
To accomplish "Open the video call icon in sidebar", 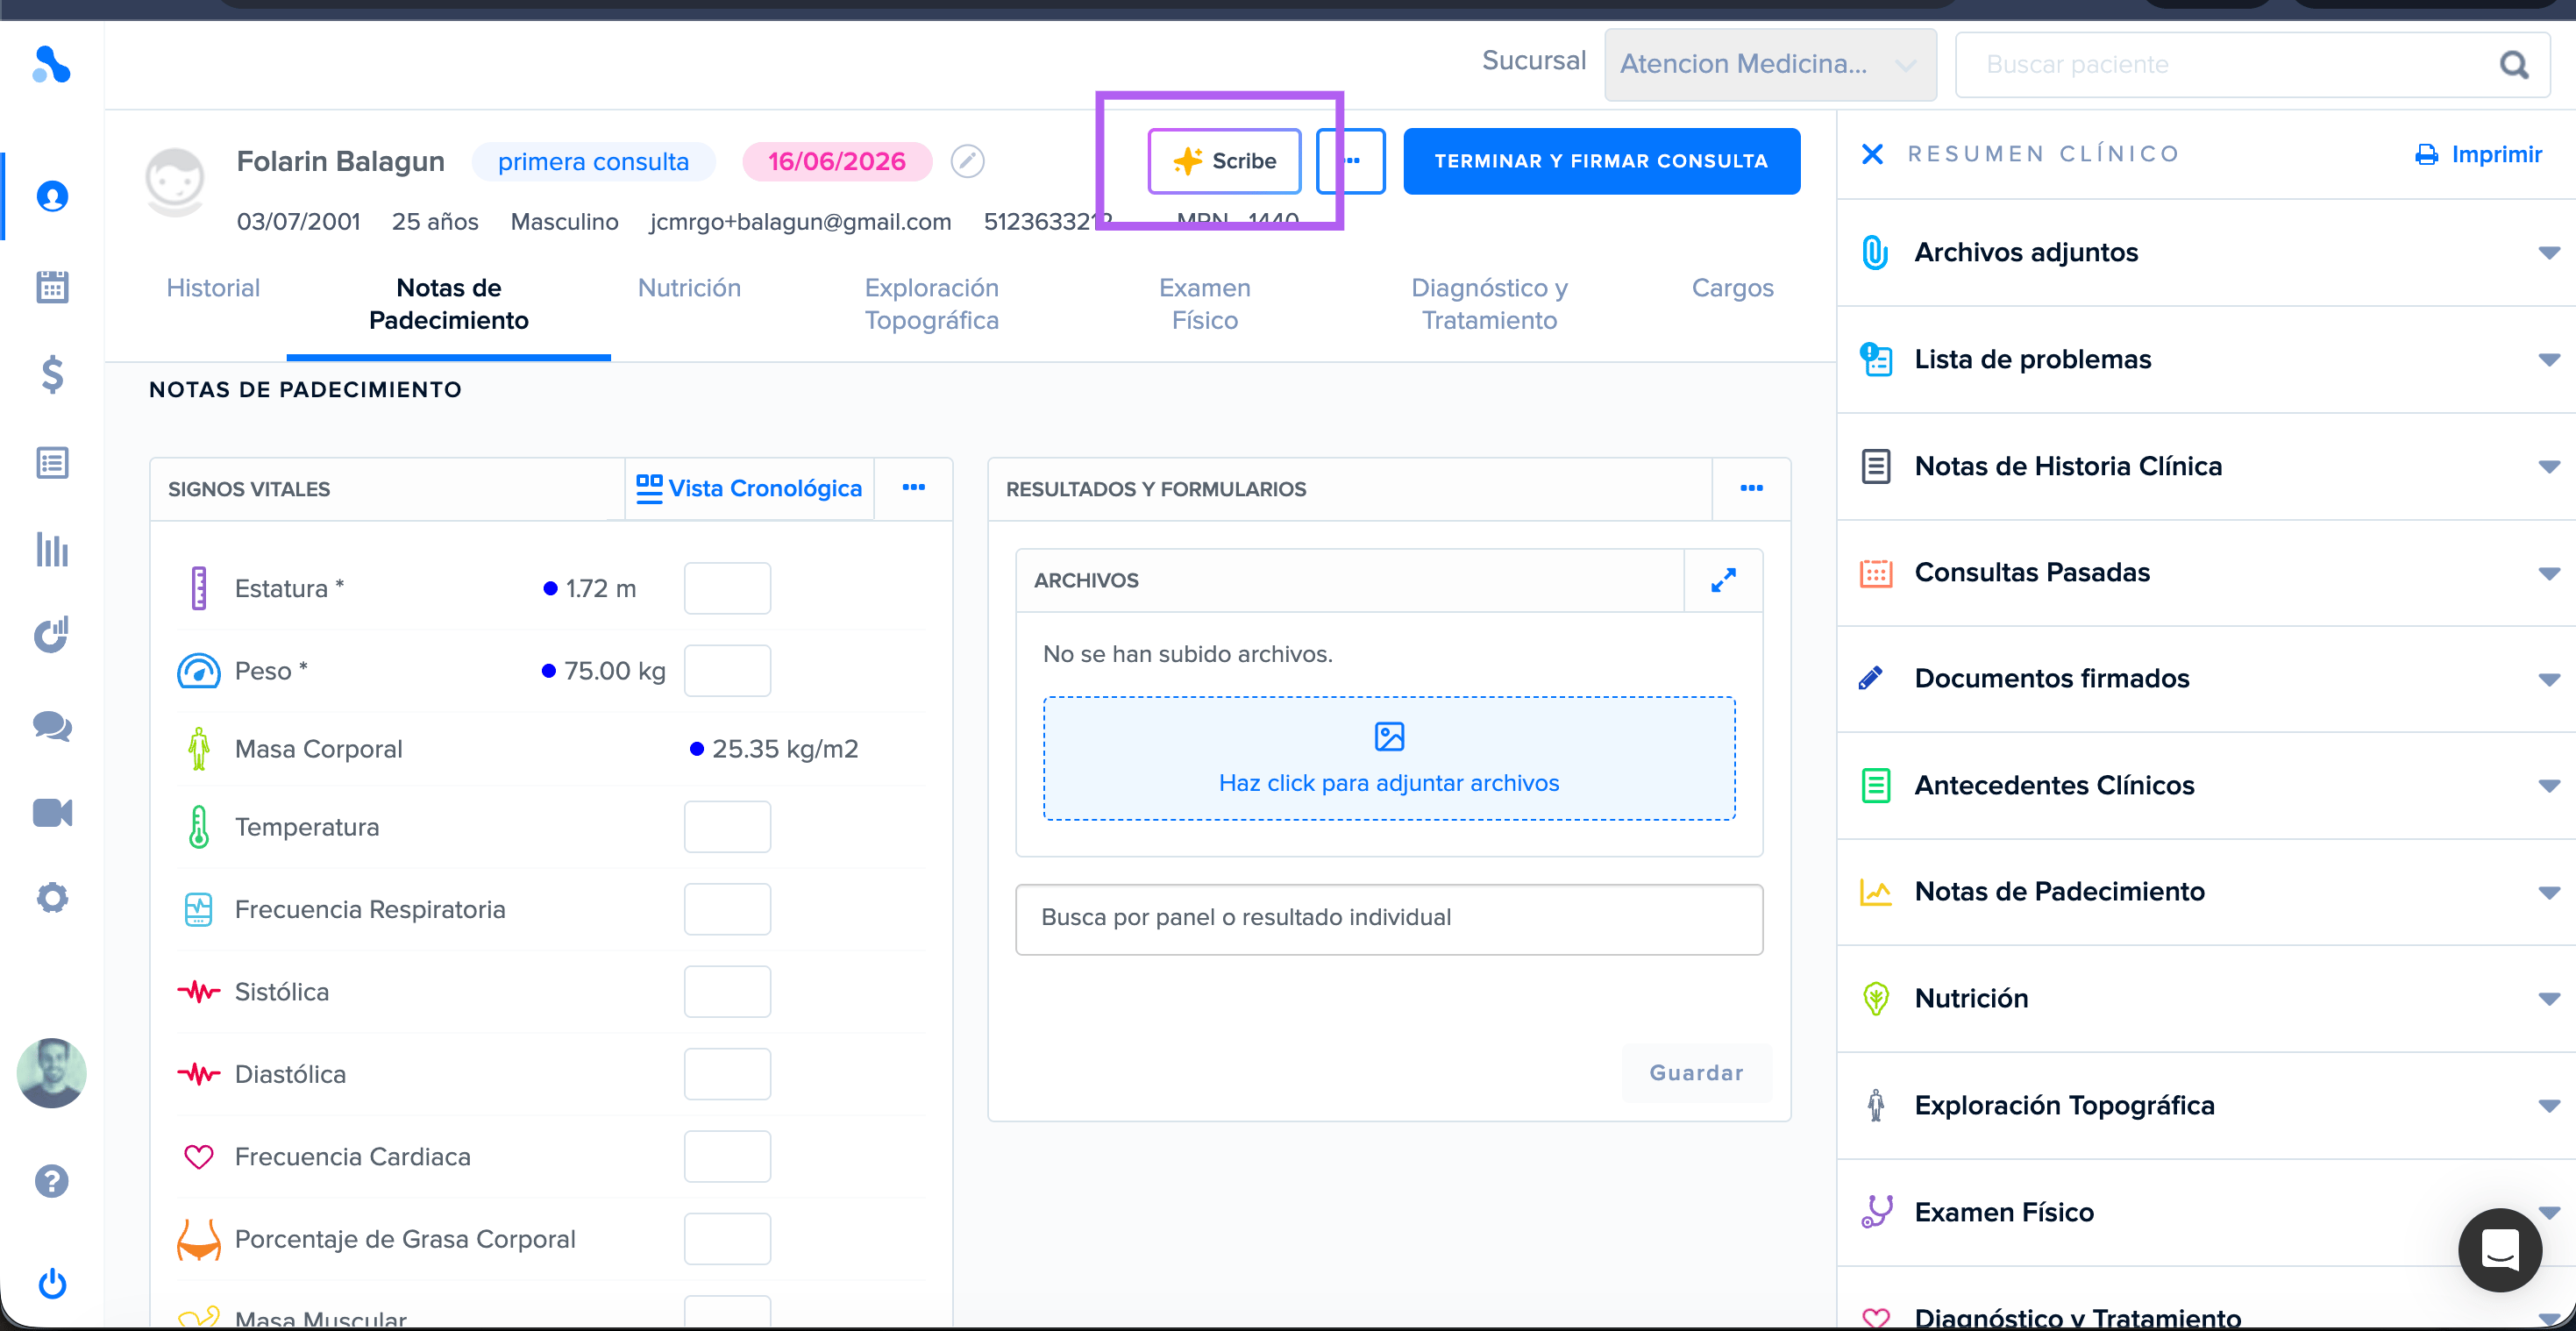I will (52, 813).
